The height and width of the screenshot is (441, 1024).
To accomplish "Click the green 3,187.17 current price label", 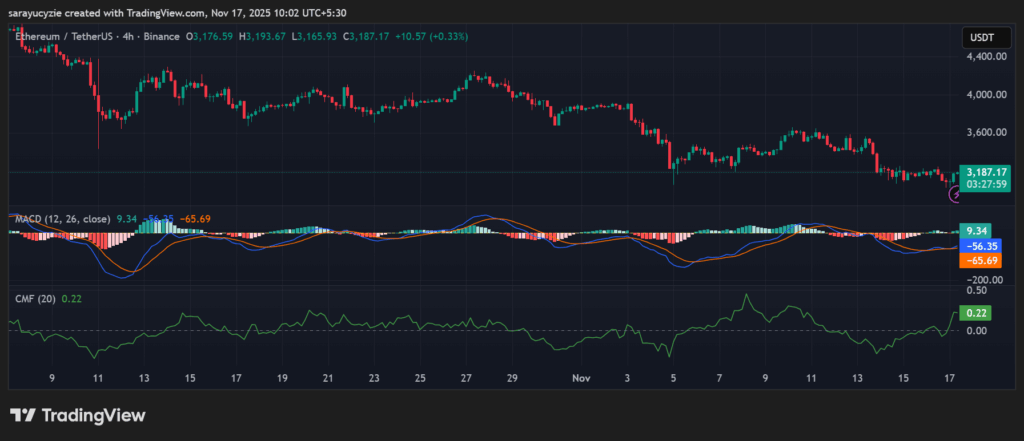I will point(982,172).
